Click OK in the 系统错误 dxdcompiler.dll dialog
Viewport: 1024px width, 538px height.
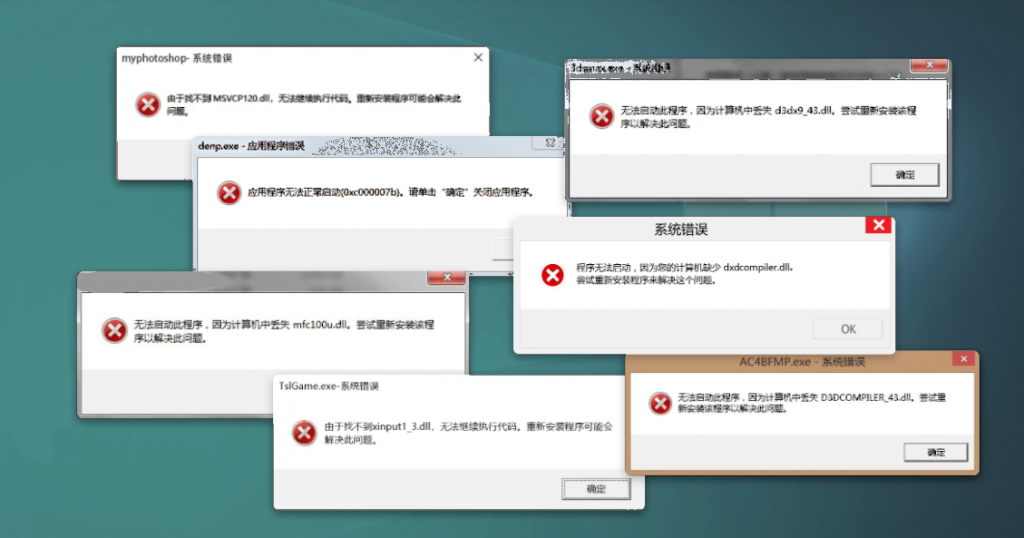(848, 329)
